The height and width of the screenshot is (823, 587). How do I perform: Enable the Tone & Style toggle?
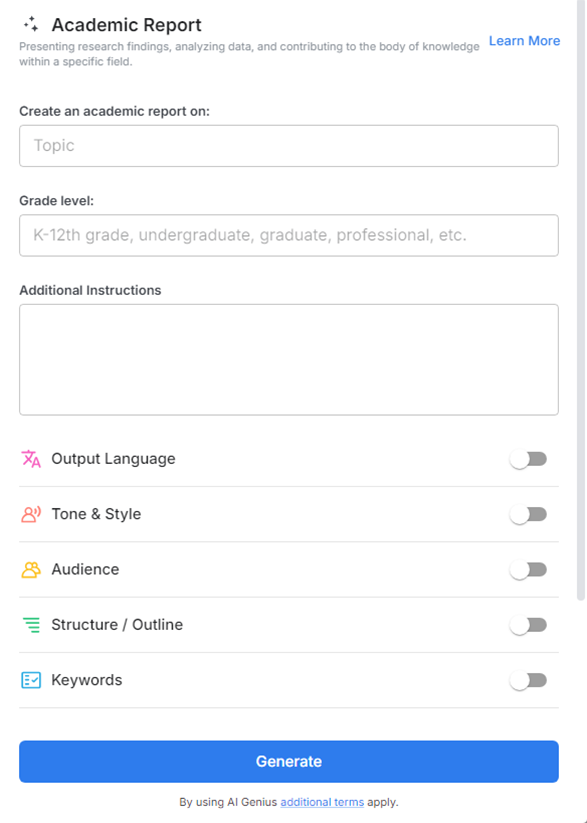click(528, 513)
